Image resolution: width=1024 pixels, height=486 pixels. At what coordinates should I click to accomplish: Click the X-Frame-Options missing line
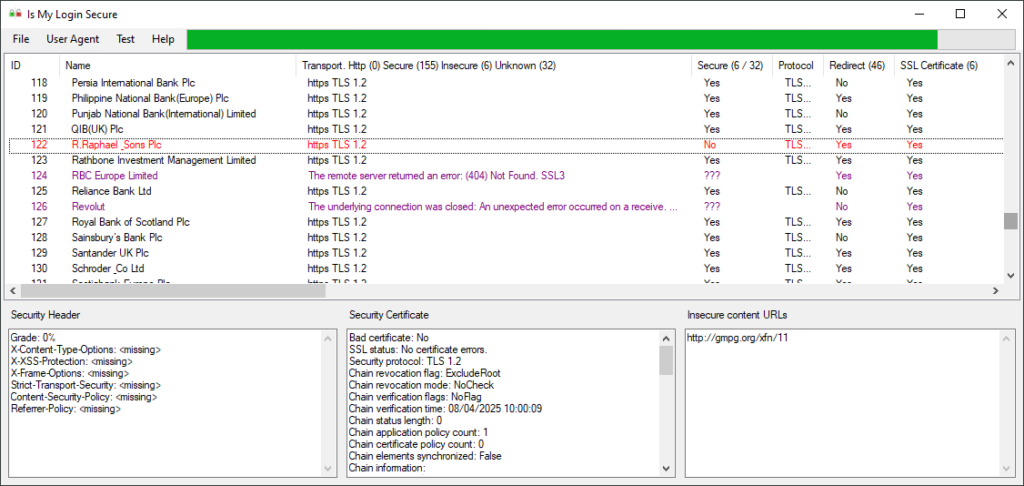click(x=70, y=373)
